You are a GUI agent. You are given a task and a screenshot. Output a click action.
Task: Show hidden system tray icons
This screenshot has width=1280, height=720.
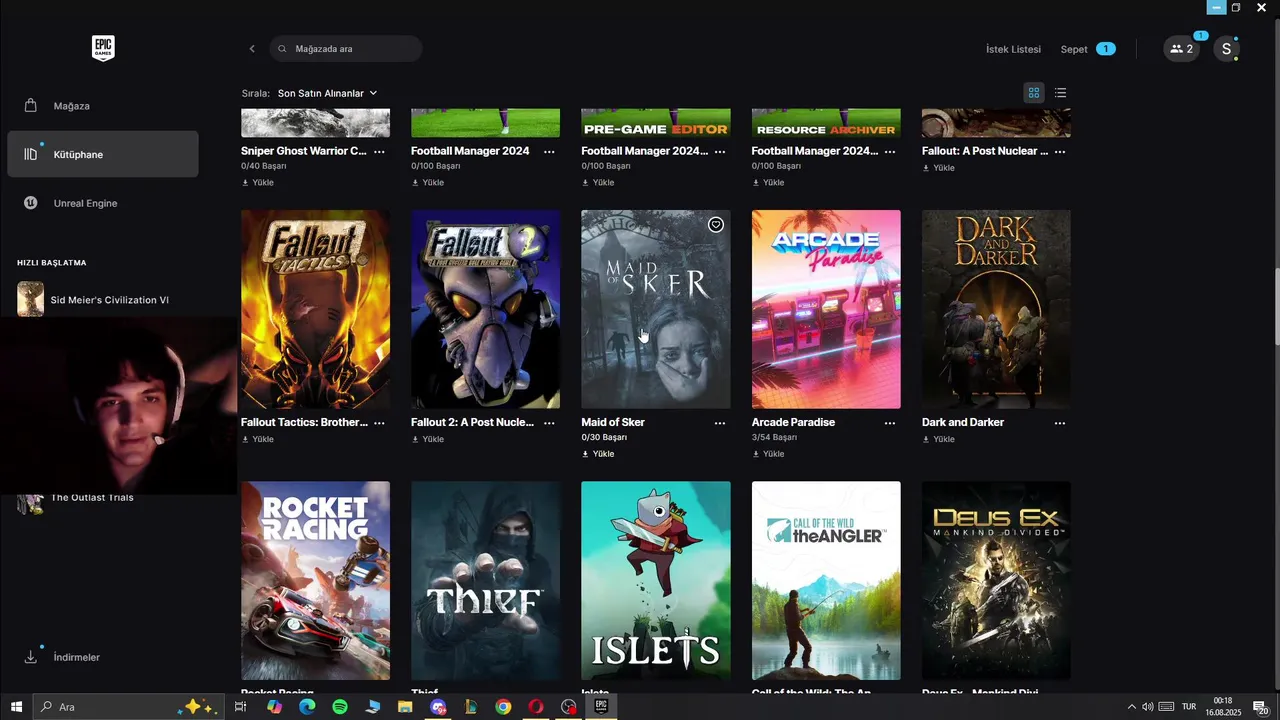tap(1132, 707)
